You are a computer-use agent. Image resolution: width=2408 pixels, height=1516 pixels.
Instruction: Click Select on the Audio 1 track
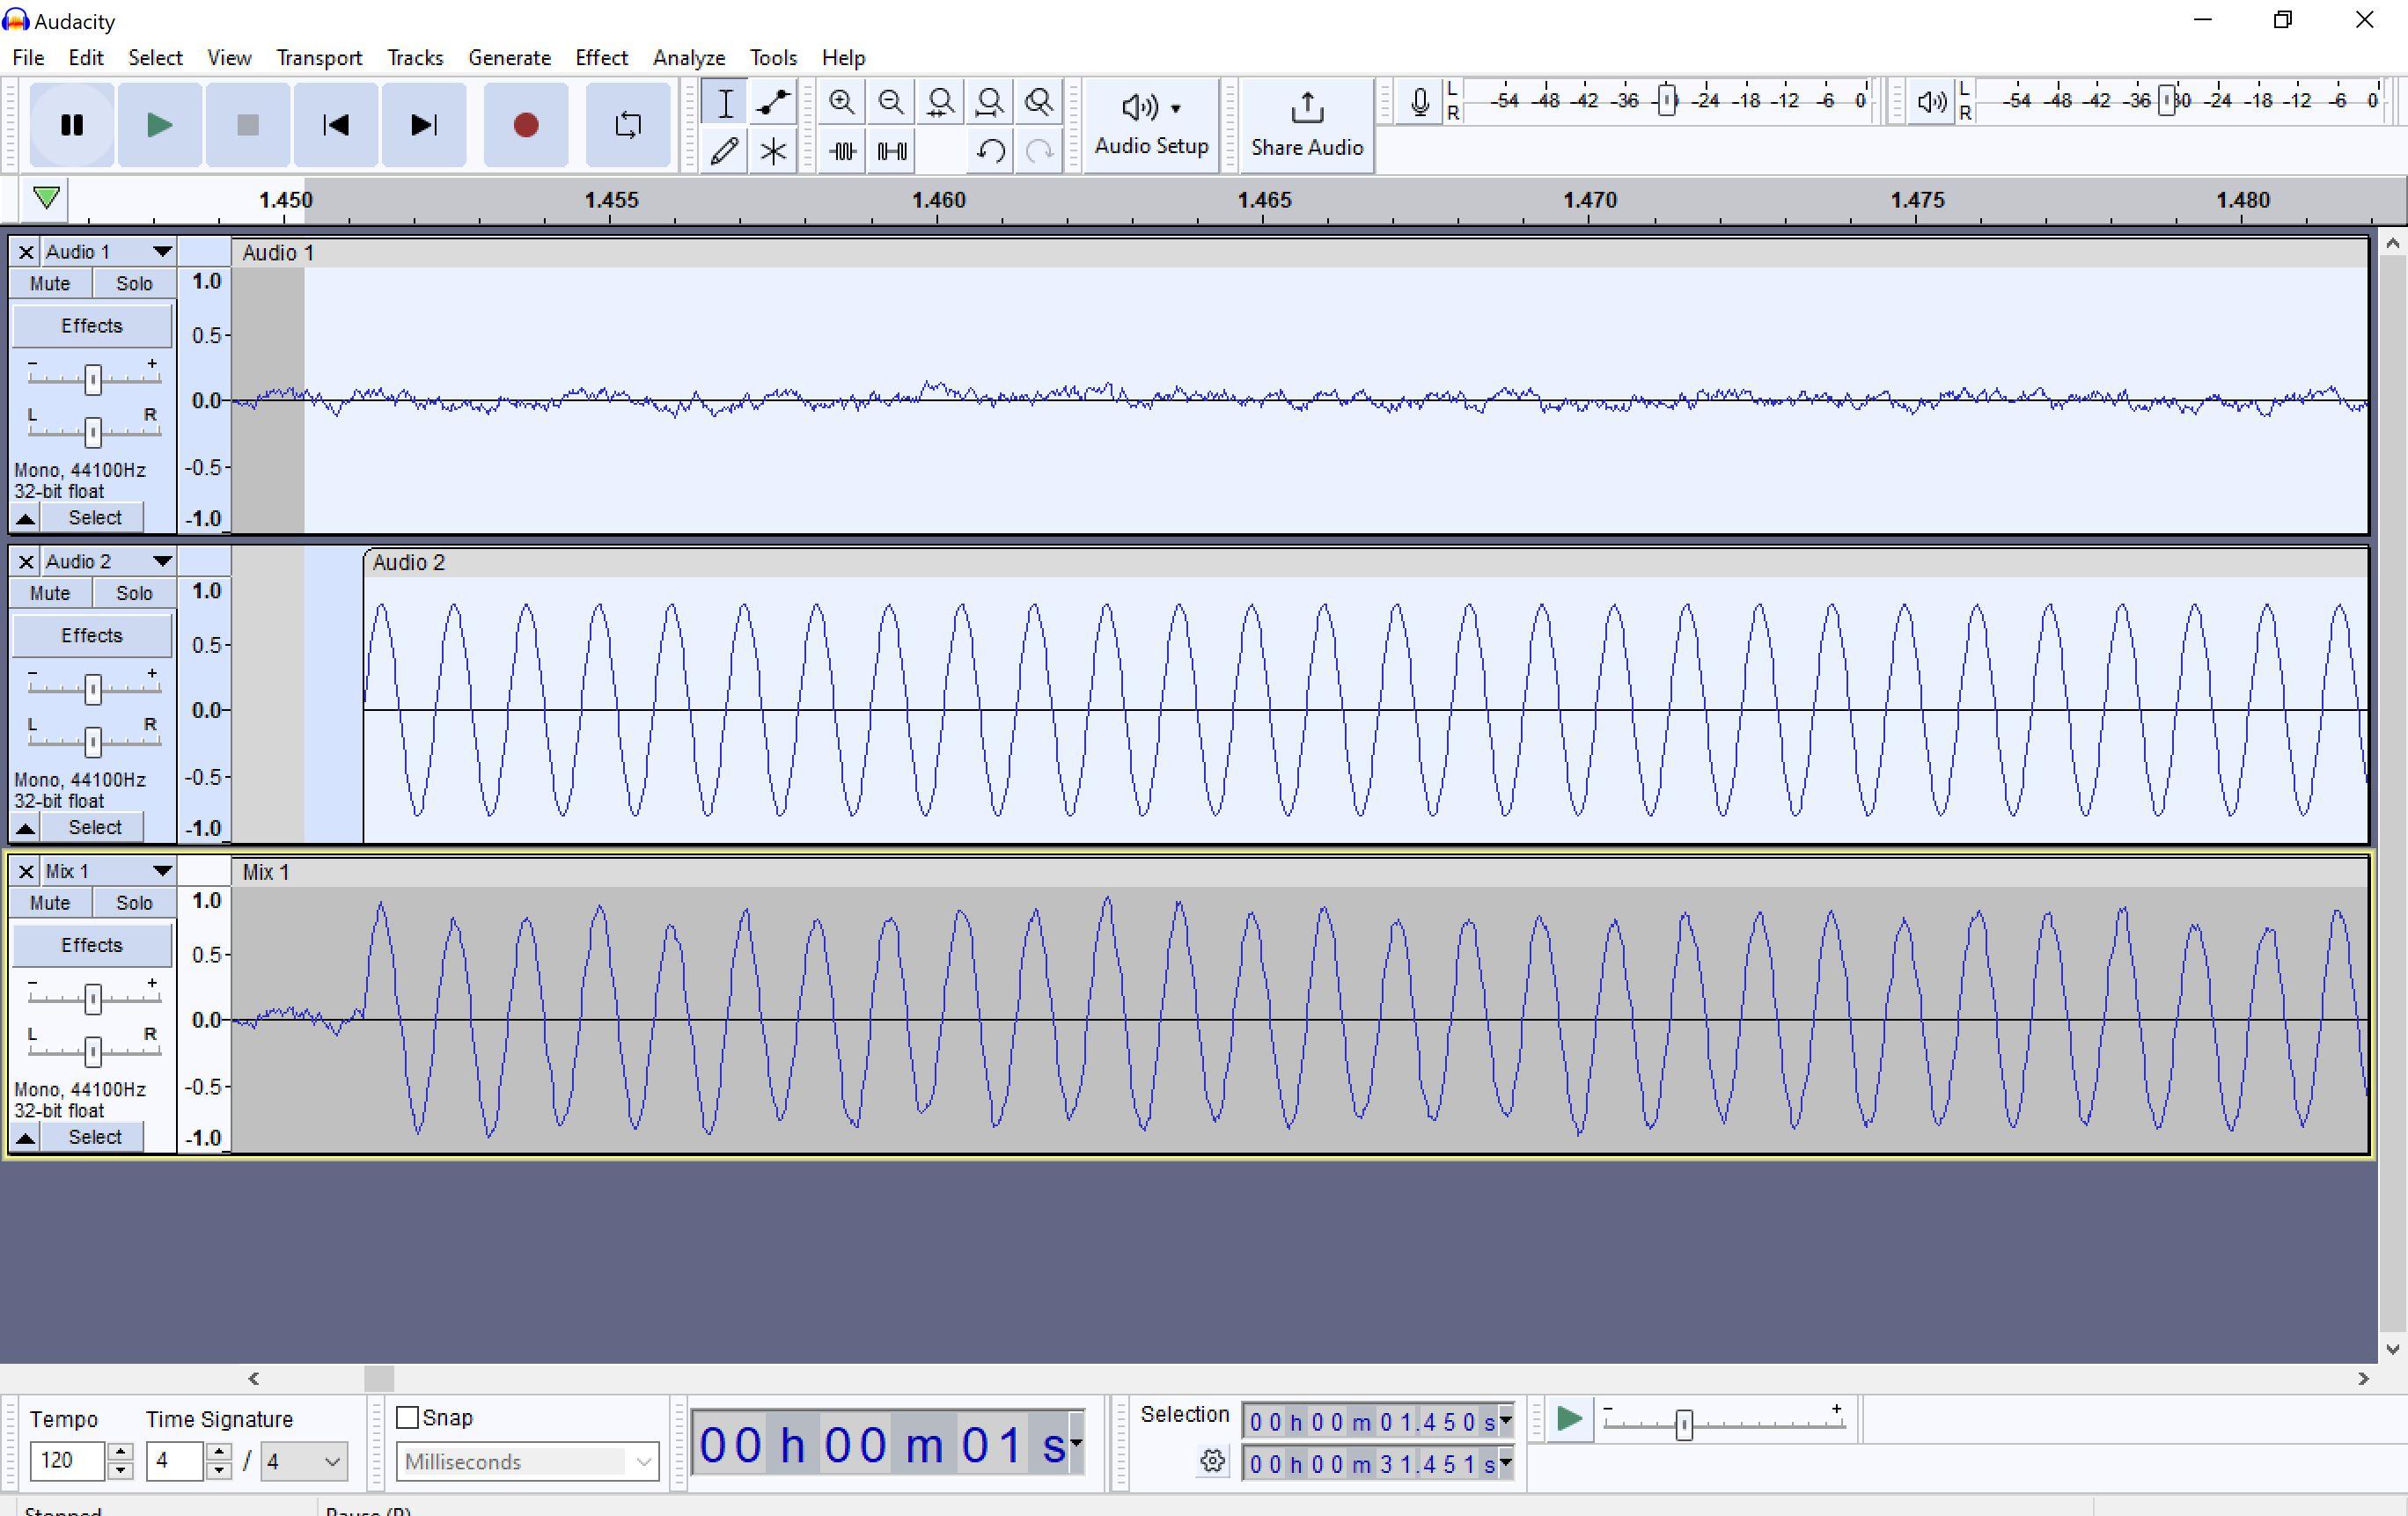[95, 518]
